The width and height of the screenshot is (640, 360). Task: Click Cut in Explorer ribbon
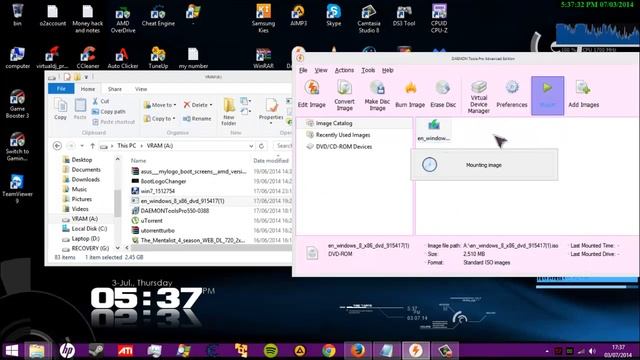point(101,101)
